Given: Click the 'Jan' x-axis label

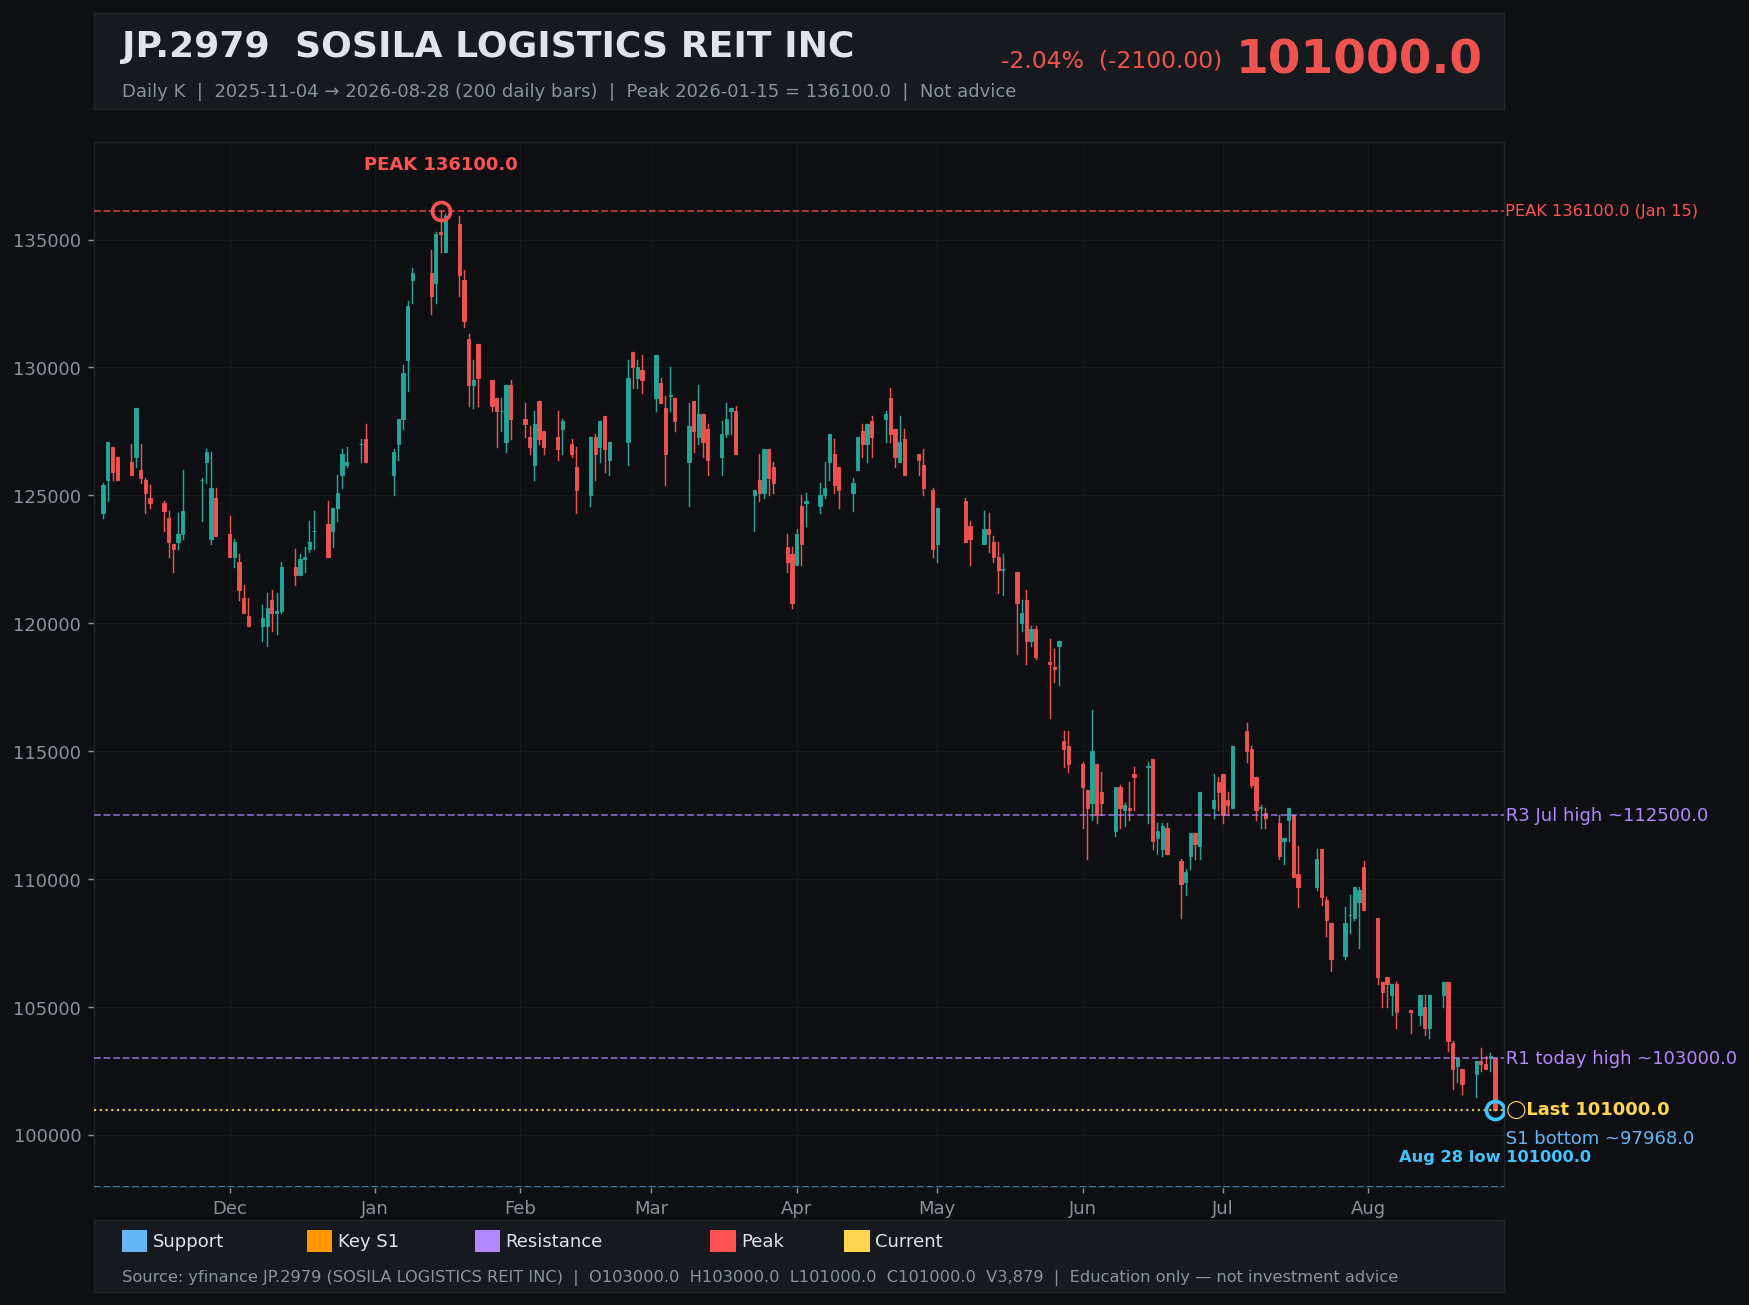Looking at the screenshot, I should [x=374, y=1208].
